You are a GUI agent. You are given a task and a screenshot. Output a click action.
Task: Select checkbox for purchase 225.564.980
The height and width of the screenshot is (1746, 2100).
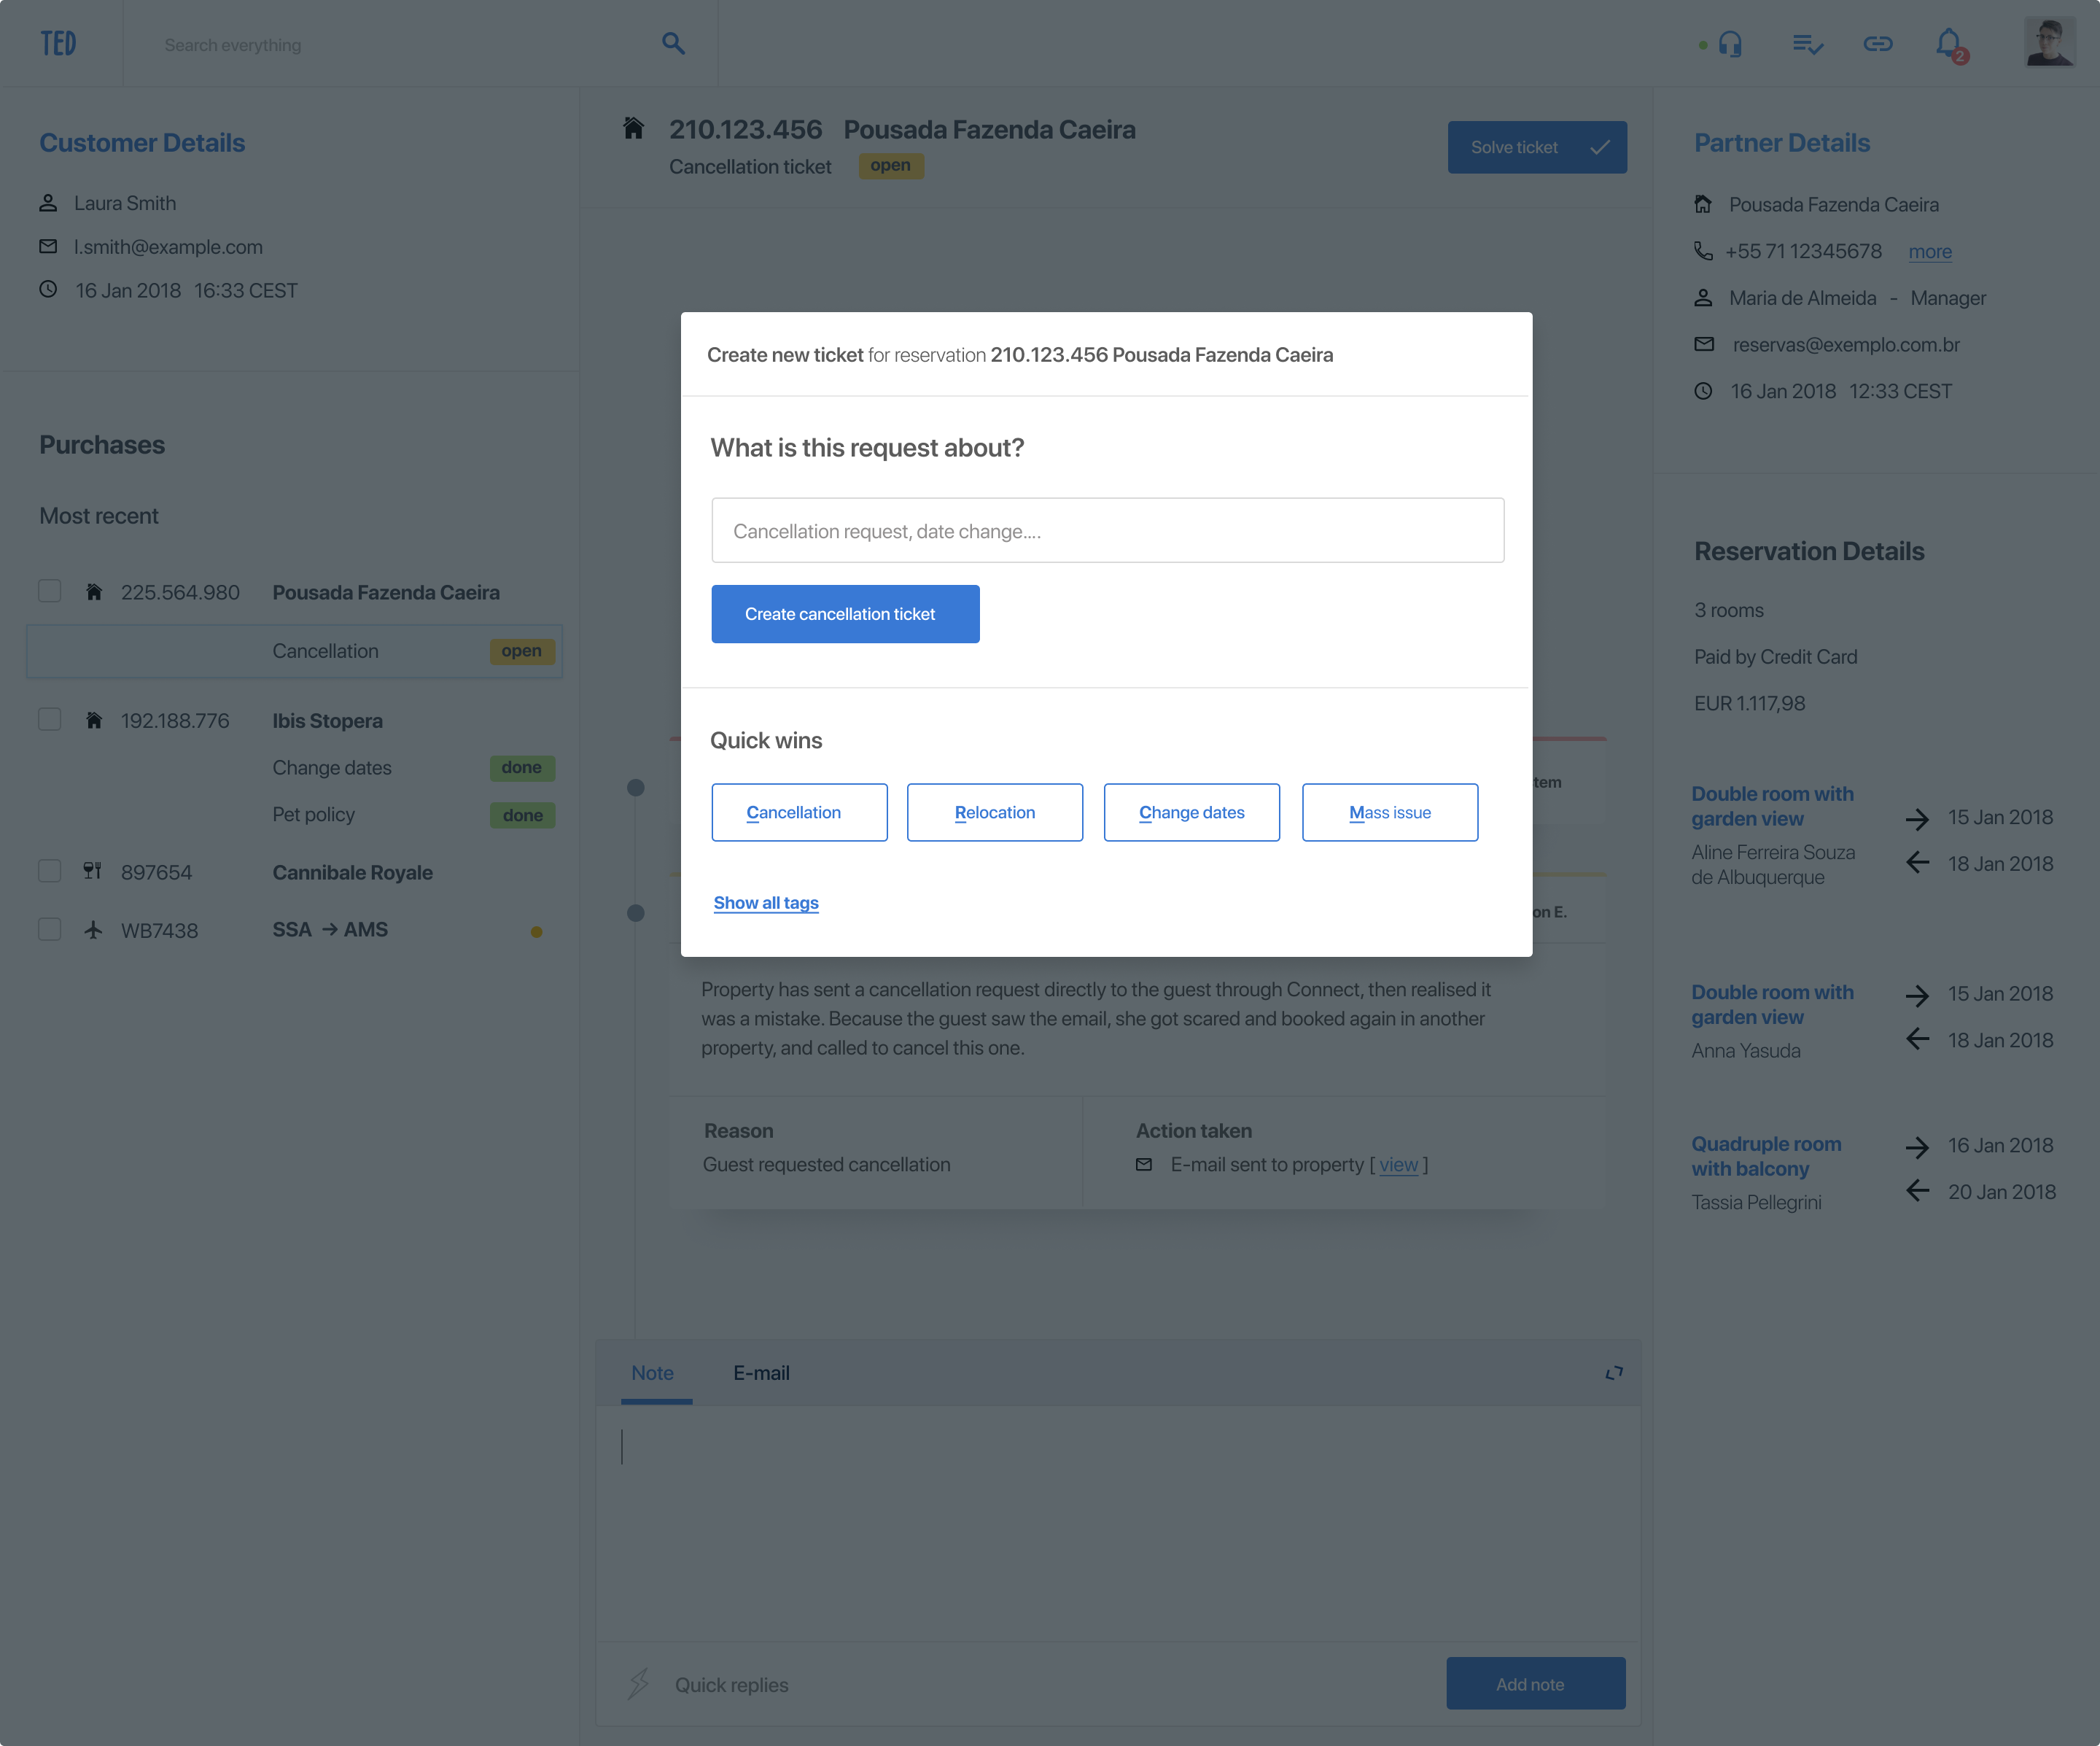(x=49, y=591)
